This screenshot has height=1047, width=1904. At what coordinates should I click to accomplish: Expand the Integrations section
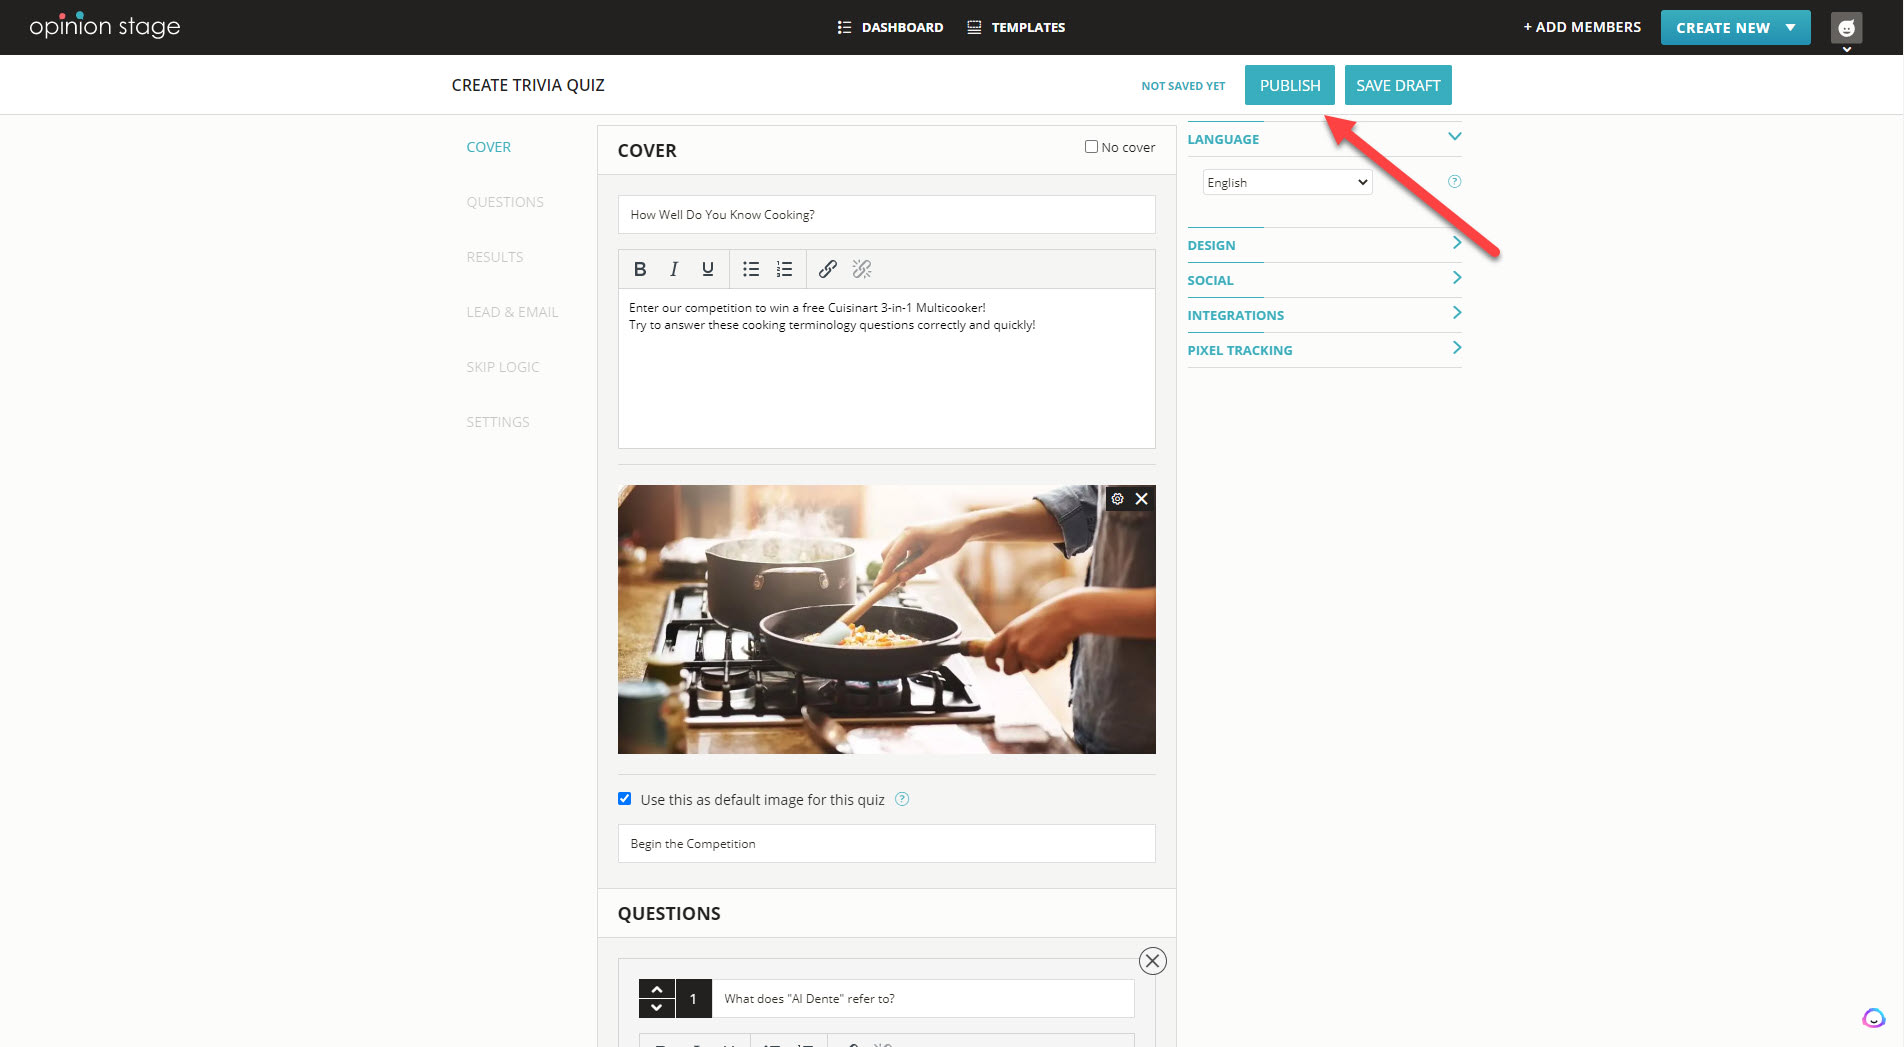pos(1323,315)
